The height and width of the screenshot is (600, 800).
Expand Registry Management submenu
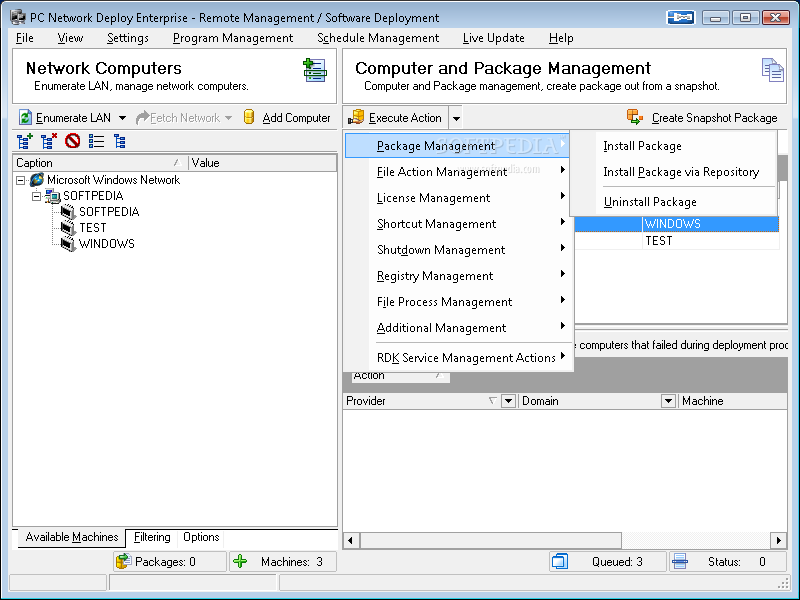[457, 276]
